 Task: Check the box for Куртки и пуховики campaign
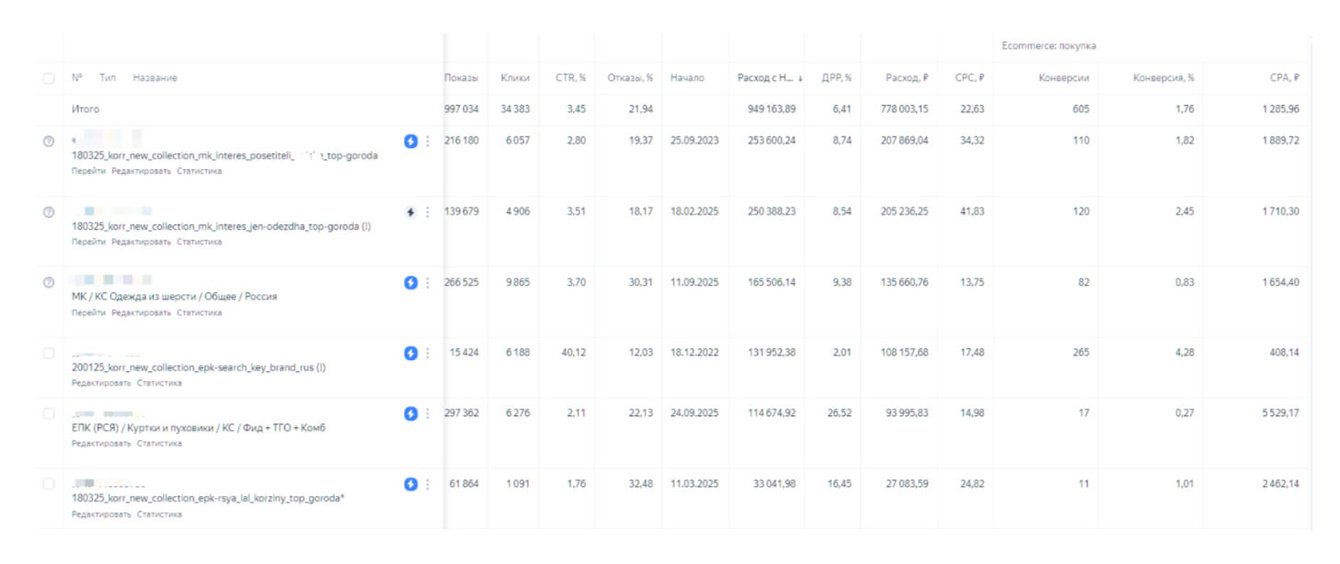(49, 413)
